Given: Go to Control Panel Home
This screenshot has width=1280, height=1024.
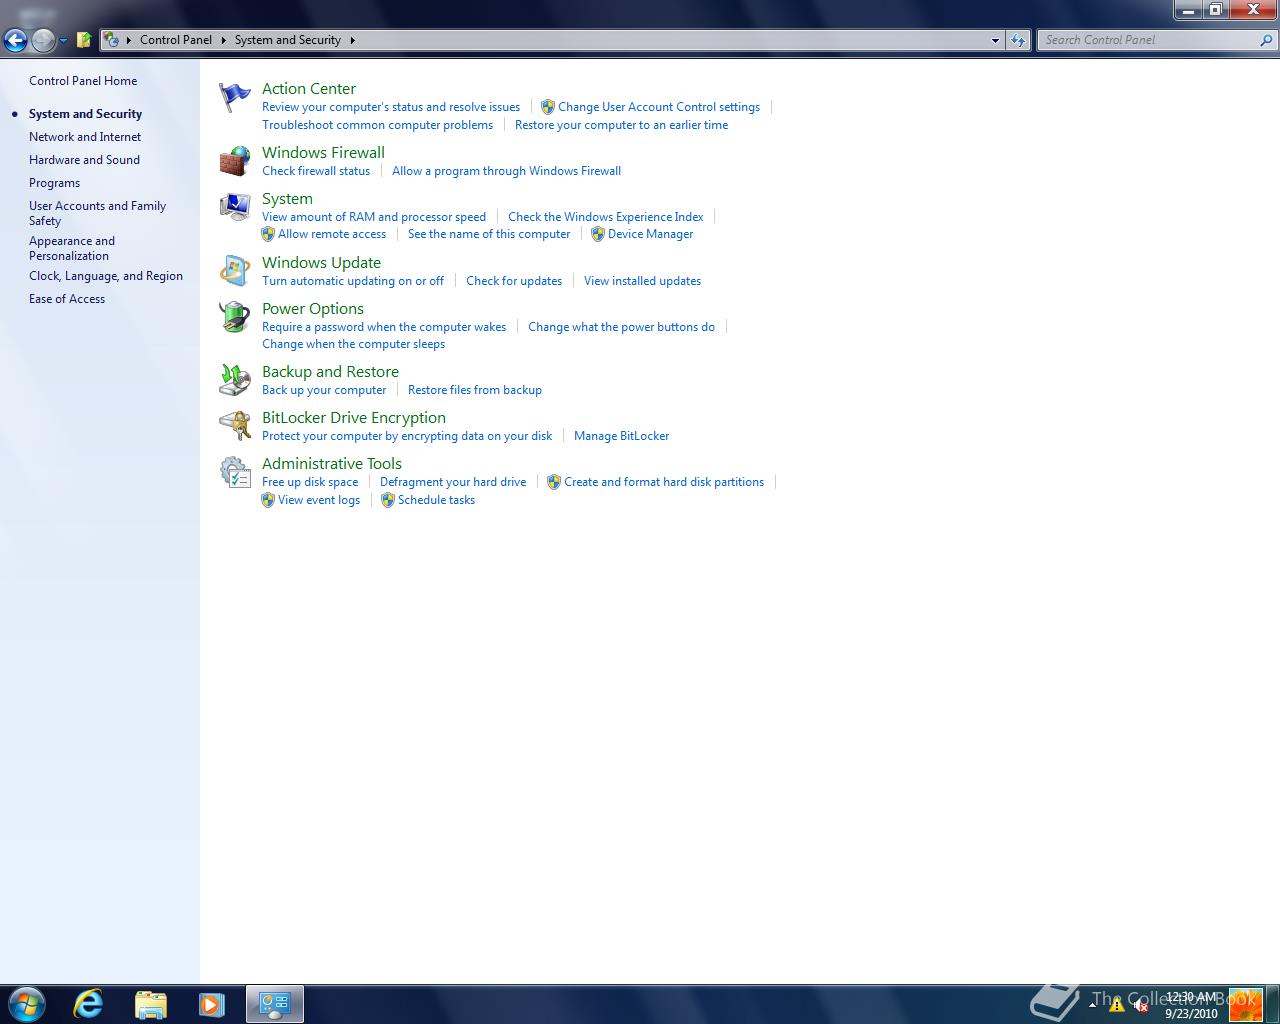Looking at the screenshot, I should 83,81.
